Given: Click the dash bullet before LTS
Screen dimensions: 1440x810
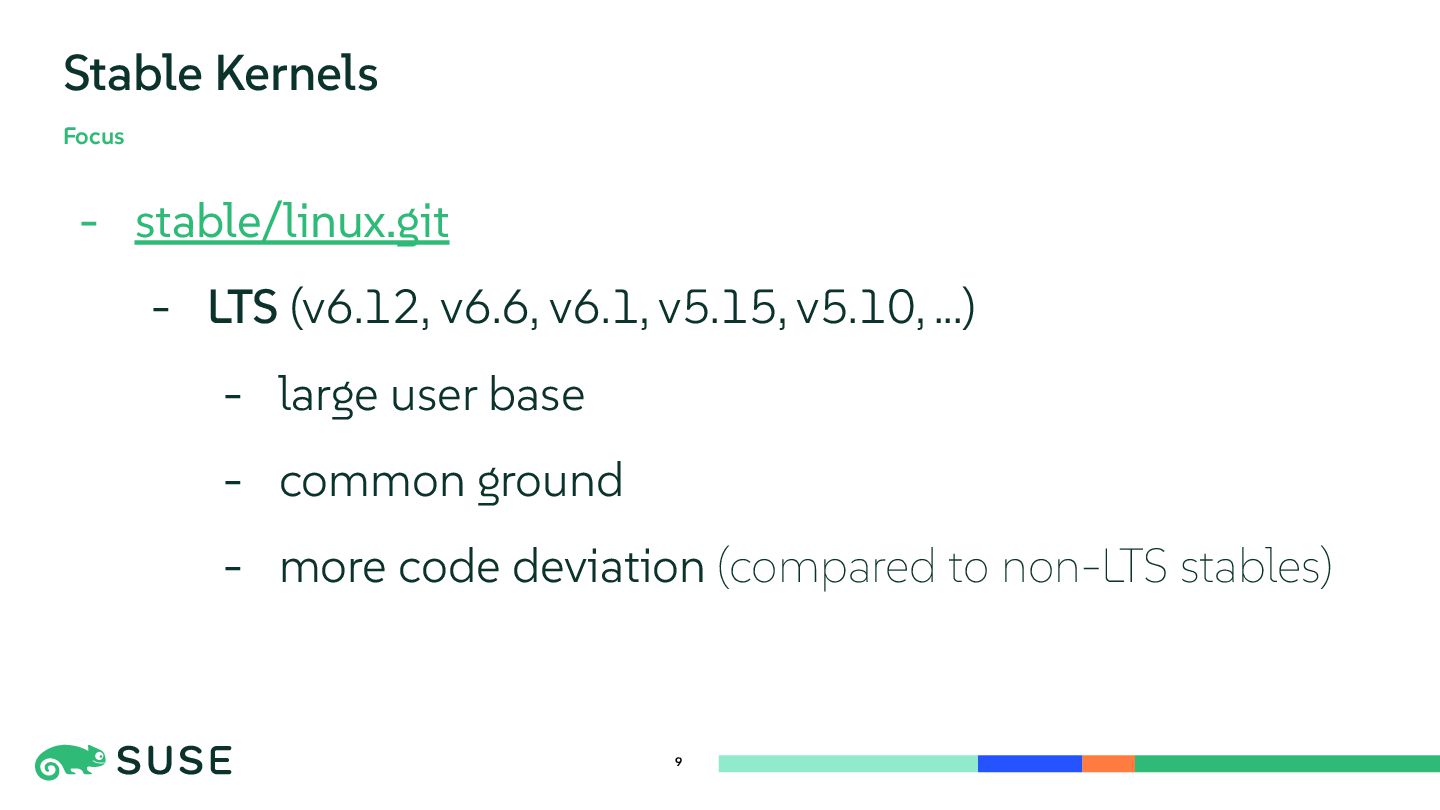Looking at the screenshot, I should click(161, 310).
